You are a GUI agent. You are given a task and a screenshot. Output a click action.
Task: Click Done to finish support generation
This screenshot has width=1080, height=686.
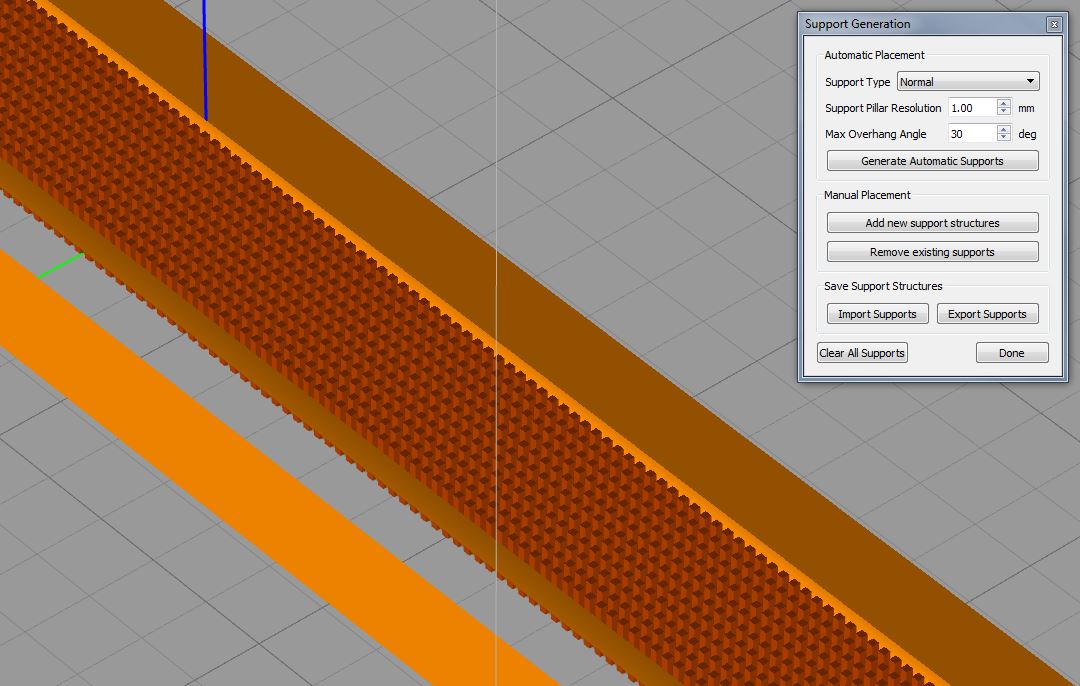1012,353
